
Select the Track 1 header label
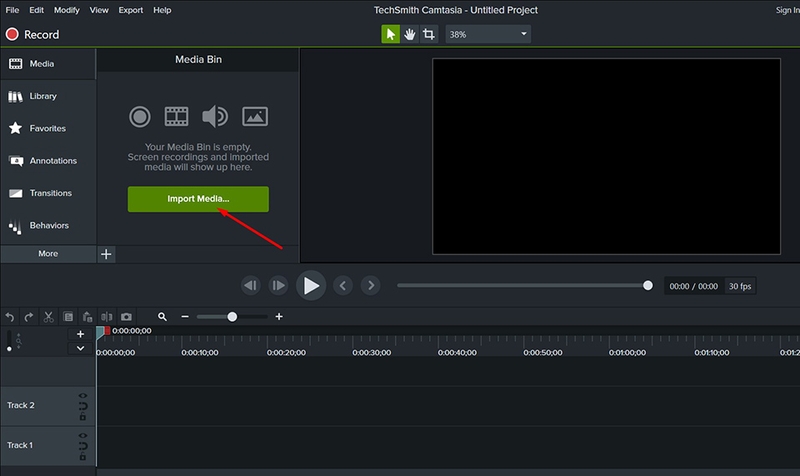(20, 445)
